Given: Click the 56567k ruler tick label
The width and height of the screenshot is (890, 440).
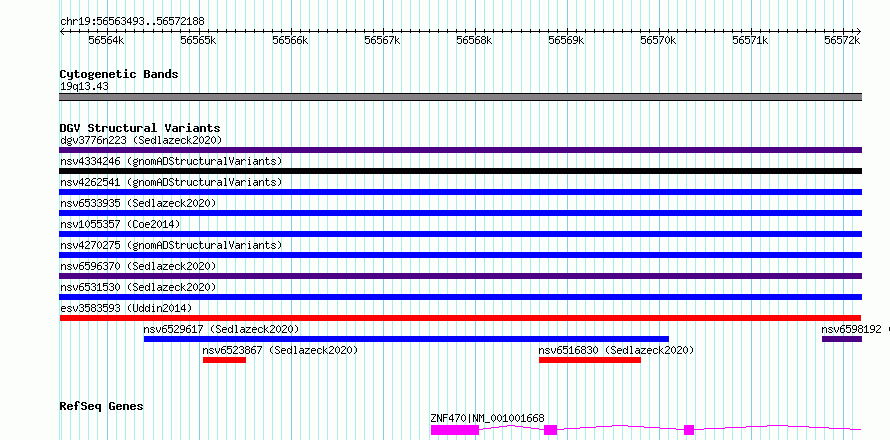Looking at the screenshot, I should pos(383,40).
